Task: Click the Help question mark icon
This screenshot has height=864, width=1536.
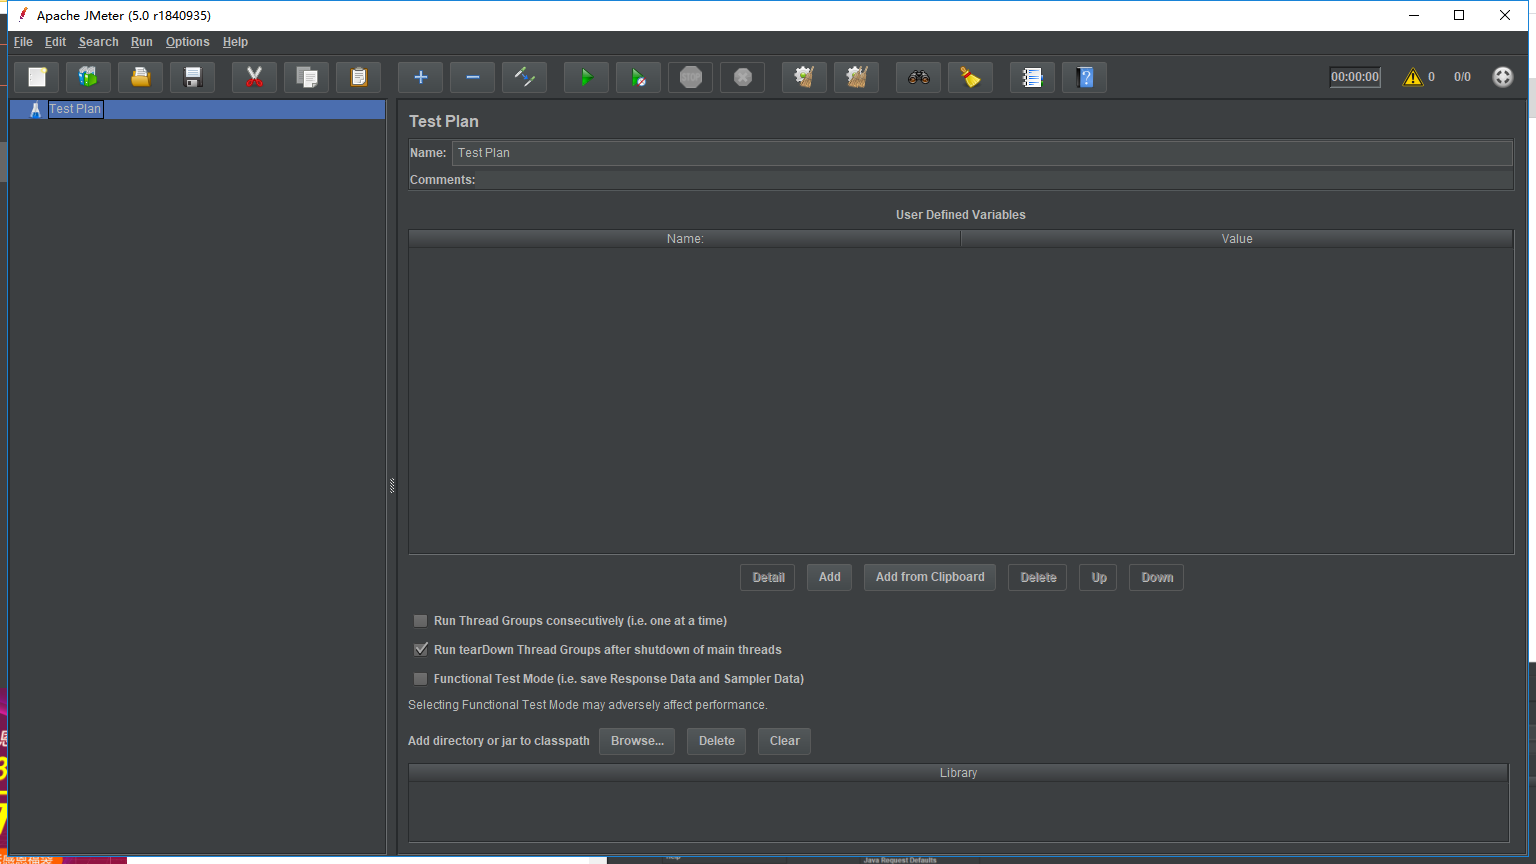Action: click(1084, 77)
